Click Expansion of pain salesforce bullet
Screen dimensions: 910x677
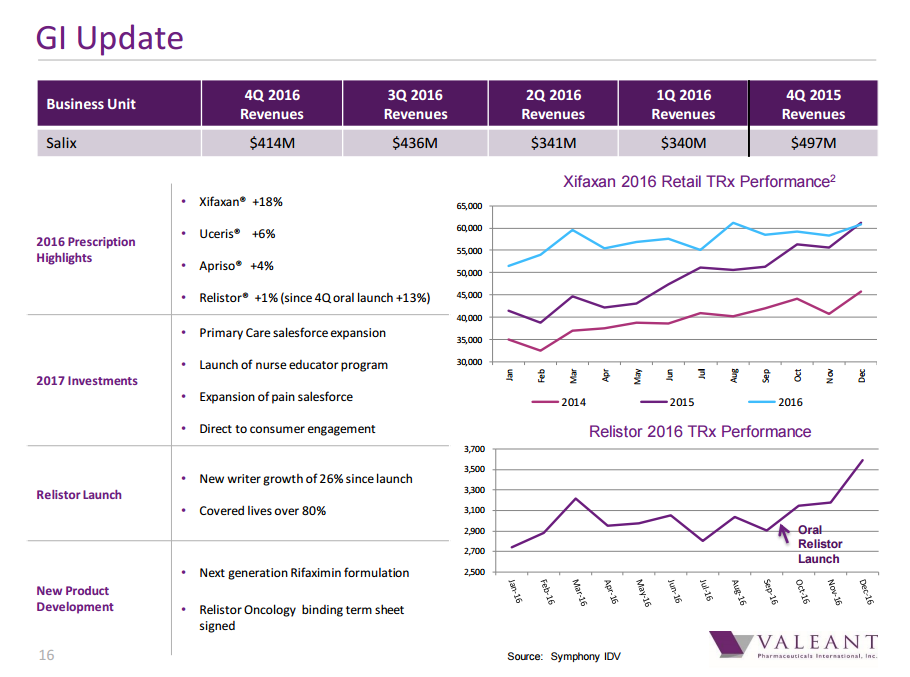coord(276,397)
